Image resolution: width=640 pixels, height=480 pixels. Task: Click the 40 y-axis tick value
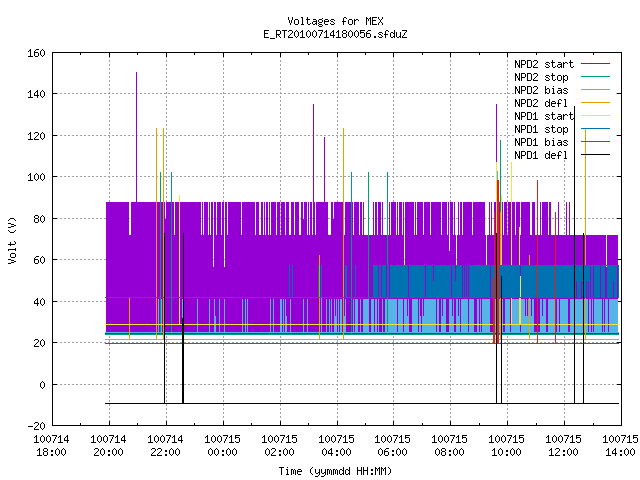(x=39, y=302)
